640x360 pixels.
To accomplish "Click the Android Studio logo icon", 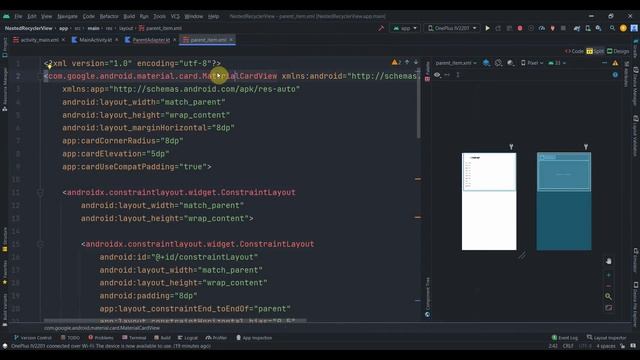I will click(x=6, y=16).
